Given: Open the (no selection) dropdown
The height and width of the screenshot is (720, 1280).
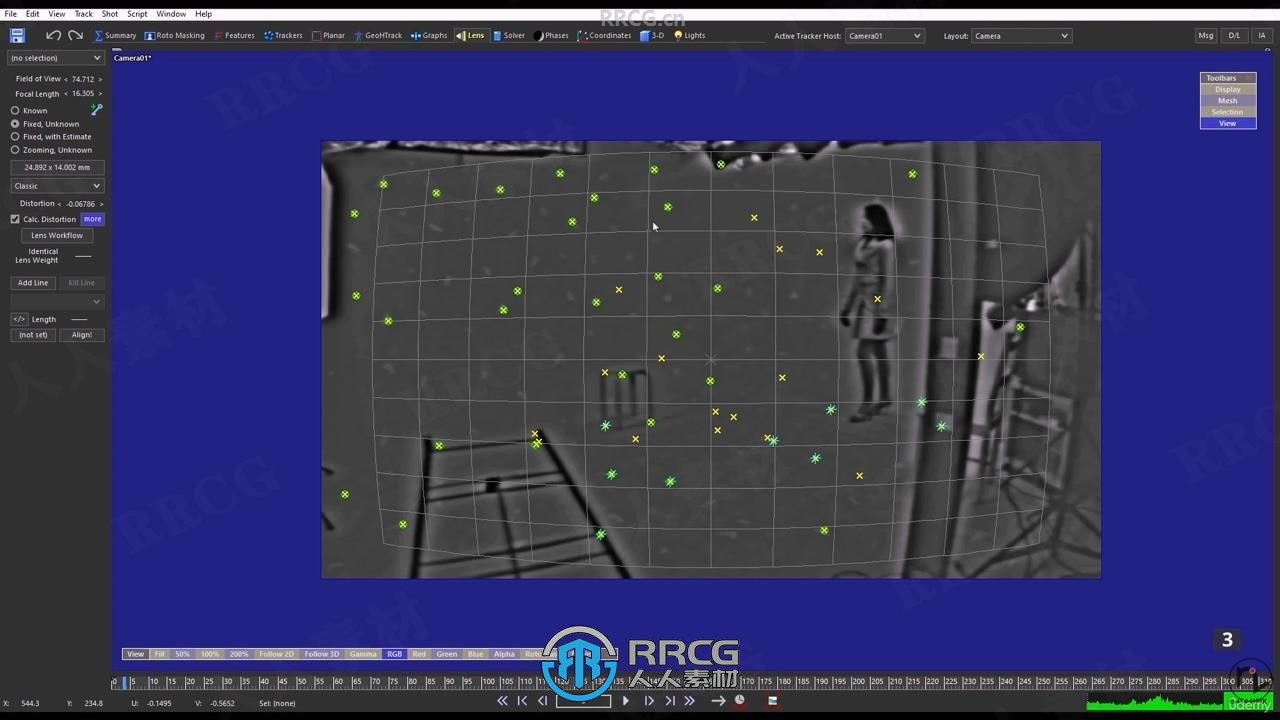Looking at the screenshot, I should click(x=56, y=58).
